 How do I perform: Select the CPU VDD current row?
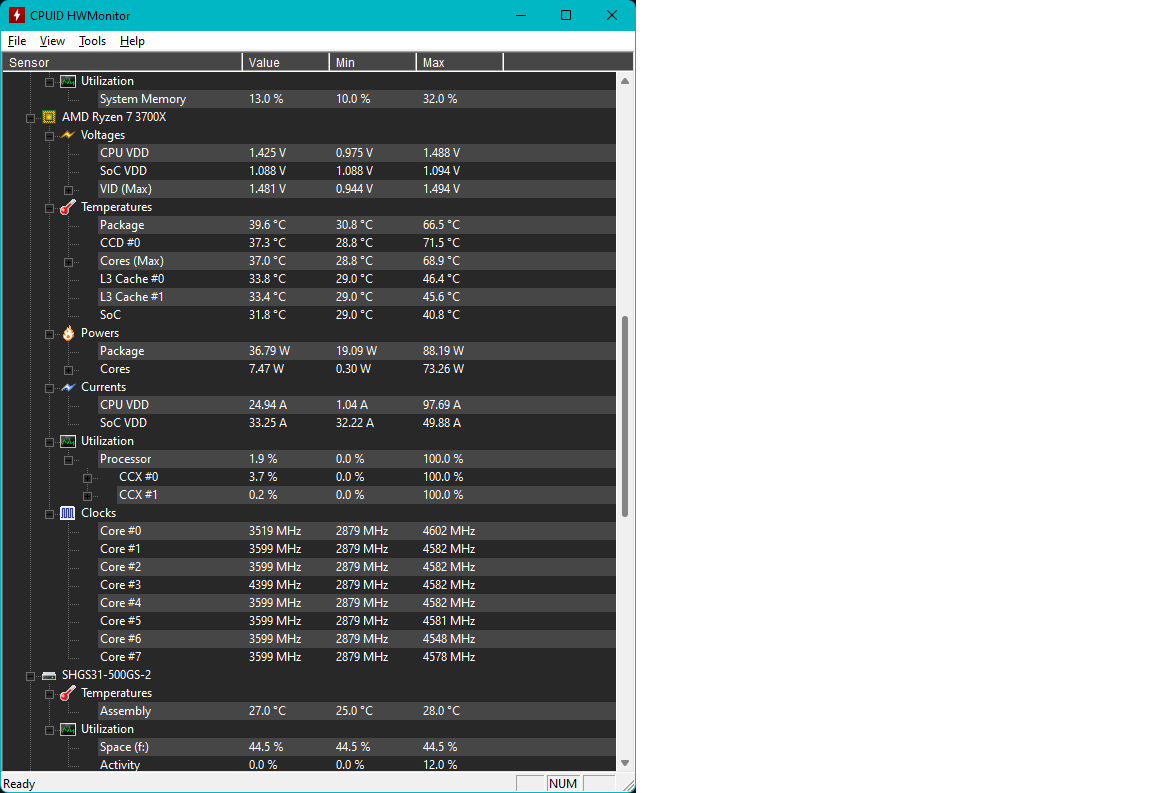pyautogui.click(x=356, y=405)
